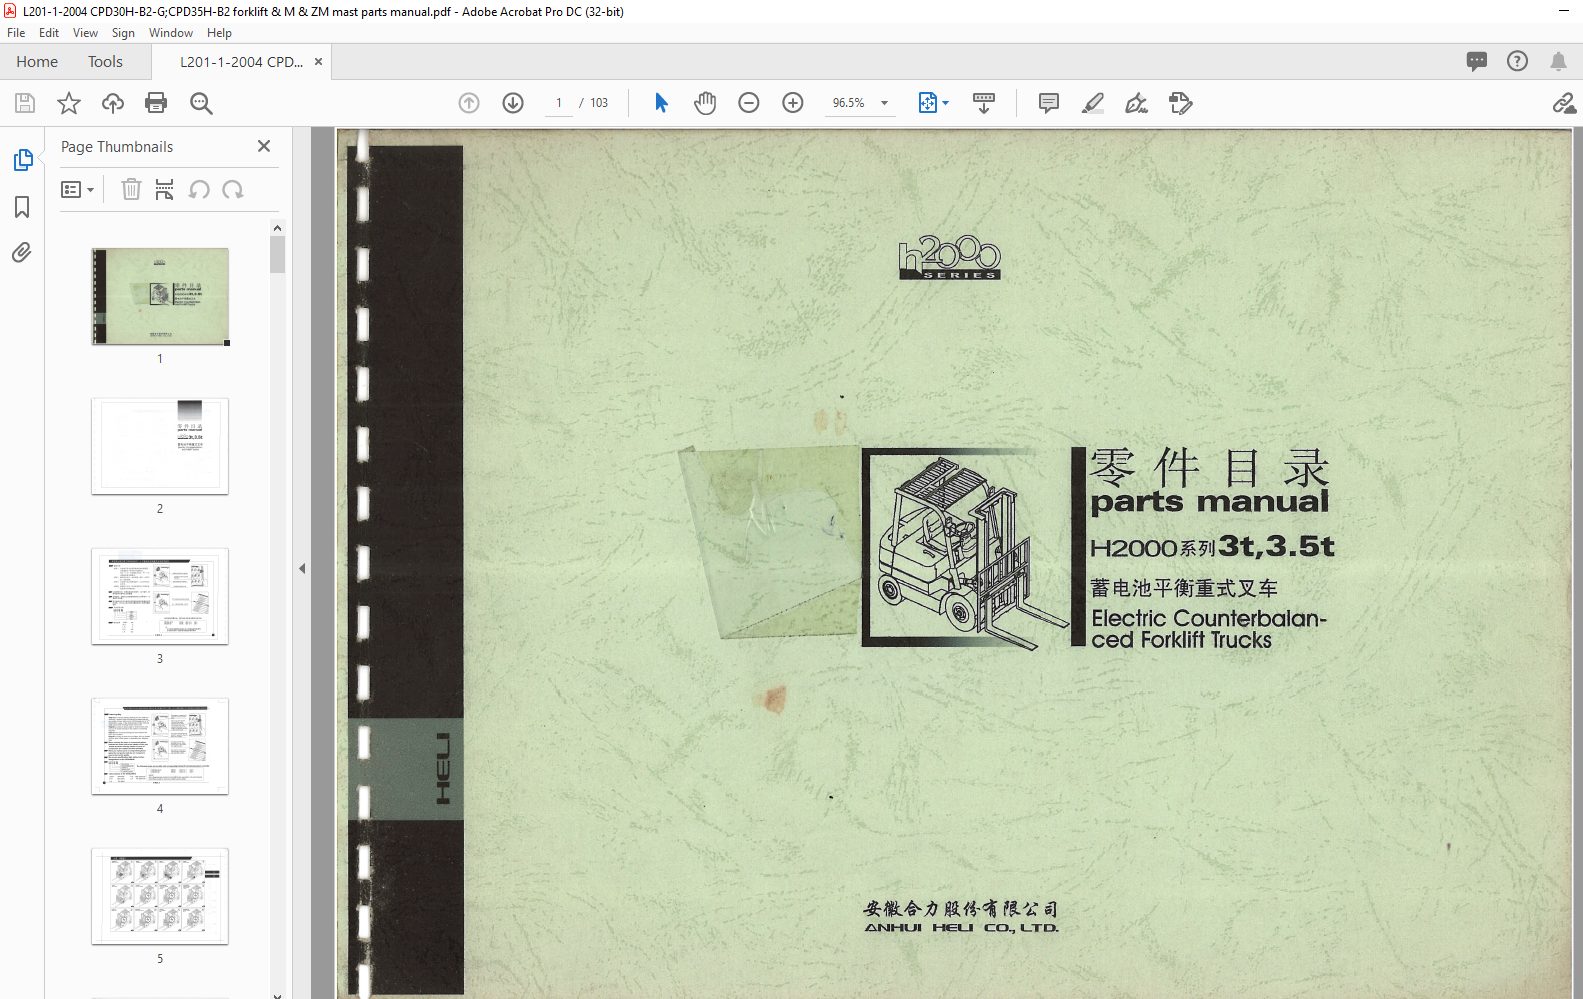Open the sign document tool

(x=1137, y=103)
